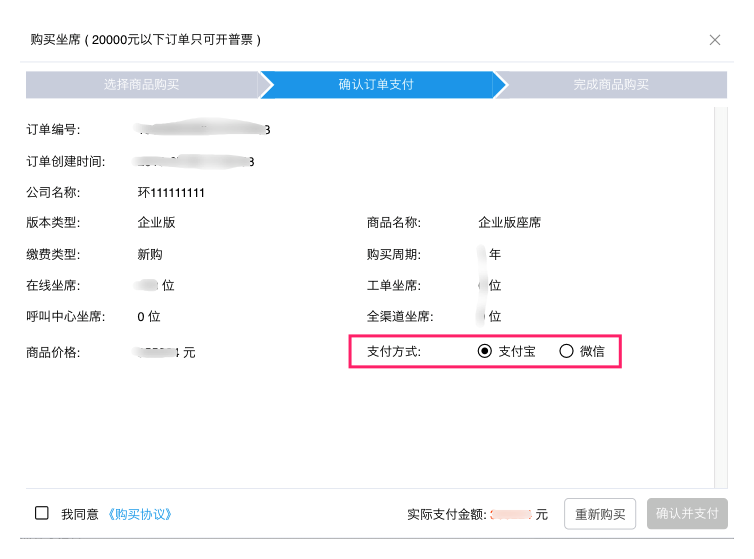Click the 呼叫中心坐席 label
Screen dimensions: 754x559
coord(65,317)
